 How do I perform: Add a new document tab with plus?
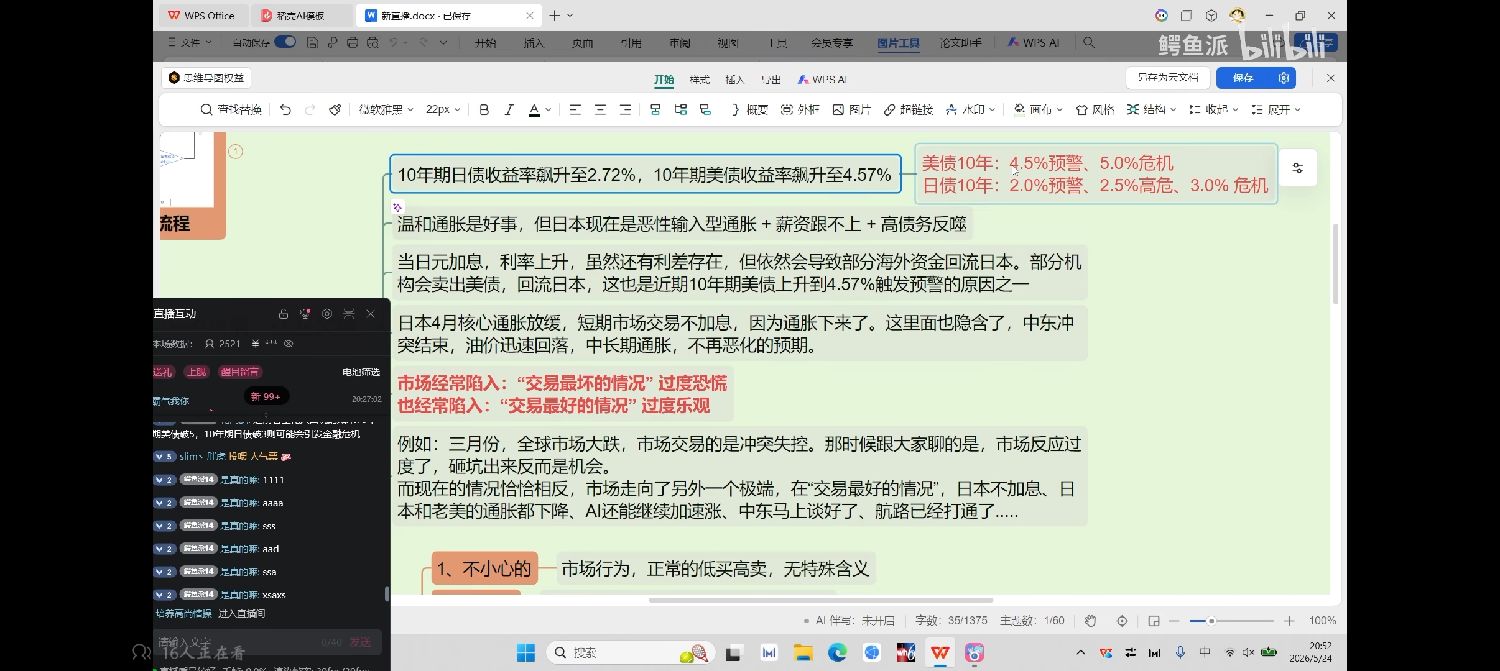click(554, 15)
